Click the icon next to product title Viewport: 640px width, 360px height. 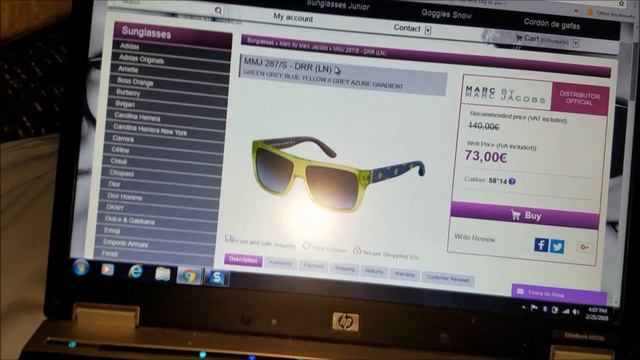click(x=337, y=70)
